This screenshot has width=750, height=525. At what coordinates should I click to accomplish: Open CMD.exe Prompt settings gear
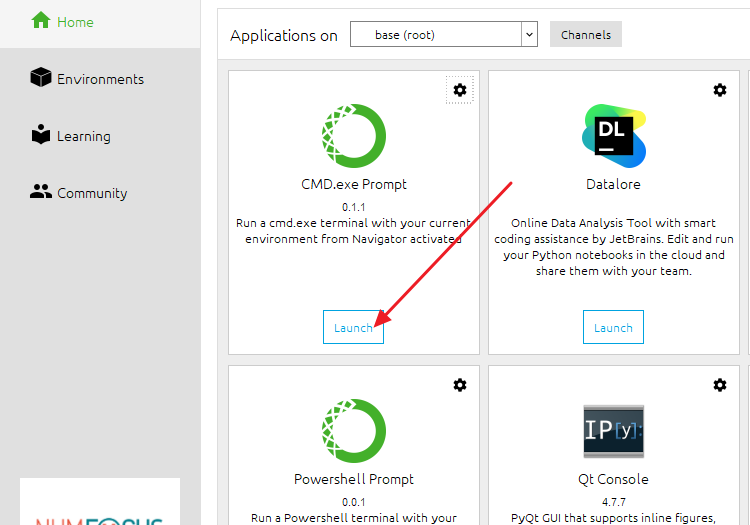click(x=460, y=90)
